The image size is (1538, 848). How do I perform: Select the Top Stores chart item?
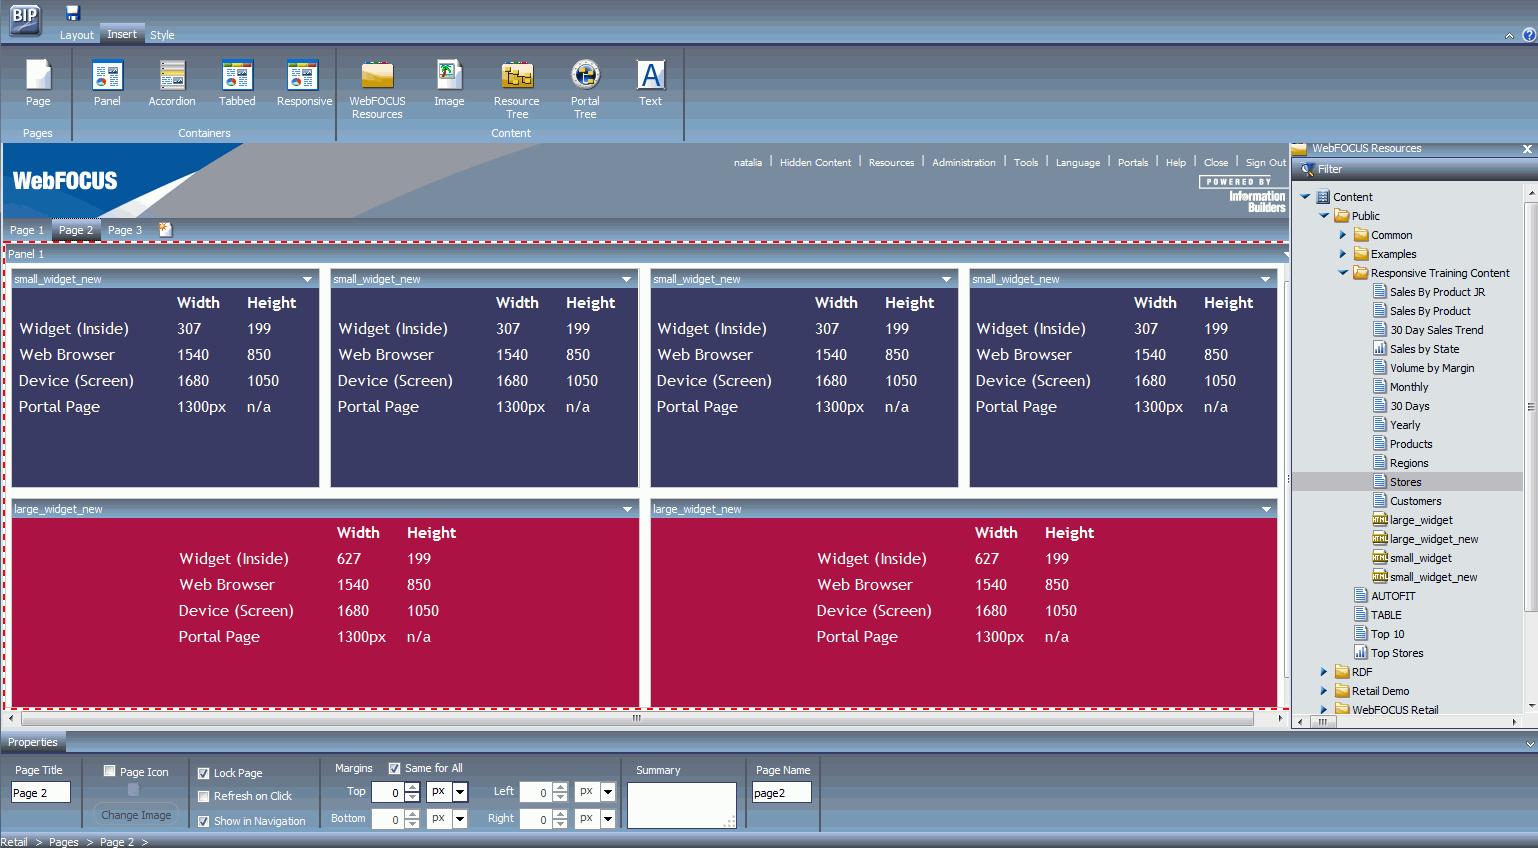[x=1396, y=653]
